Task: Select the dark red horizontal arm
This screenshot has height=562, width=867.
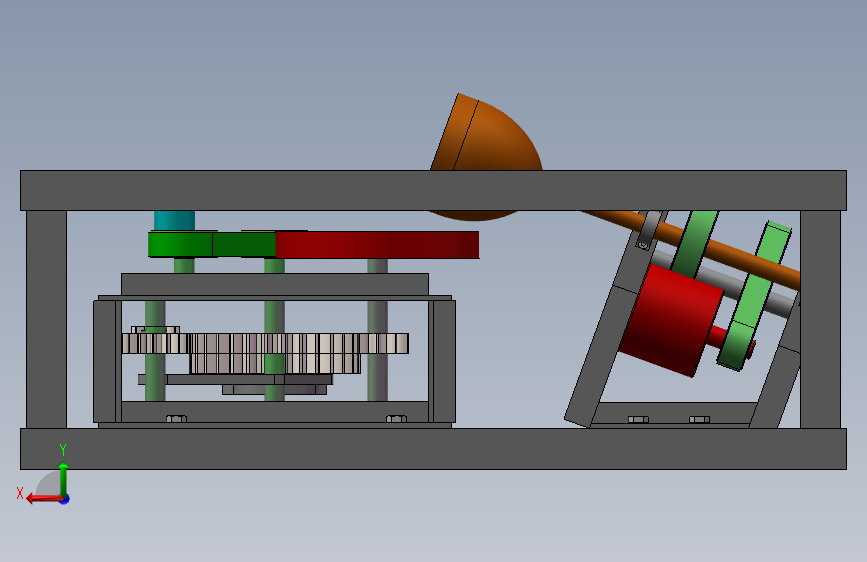Action: (x=377, y=245)
